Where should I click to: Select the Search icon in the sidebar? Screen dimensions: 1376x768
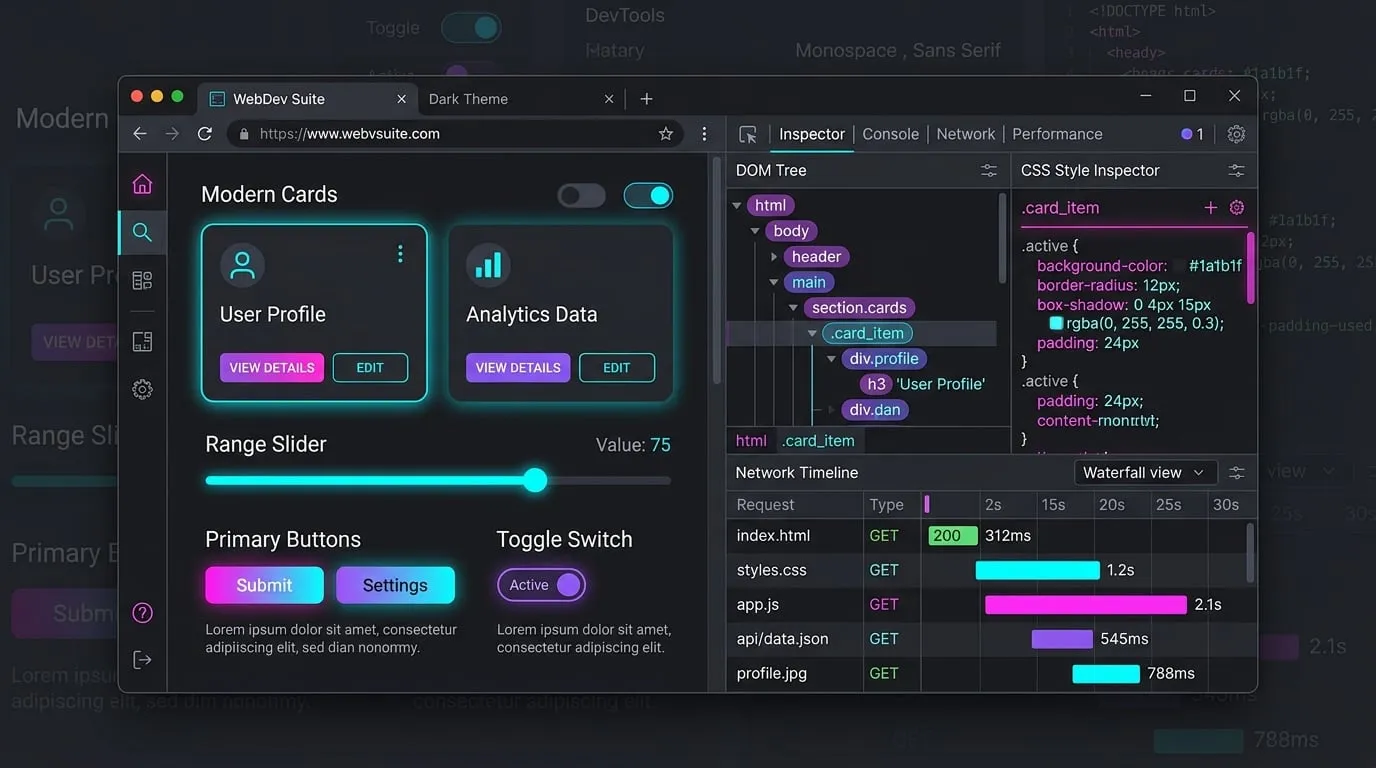142,232
